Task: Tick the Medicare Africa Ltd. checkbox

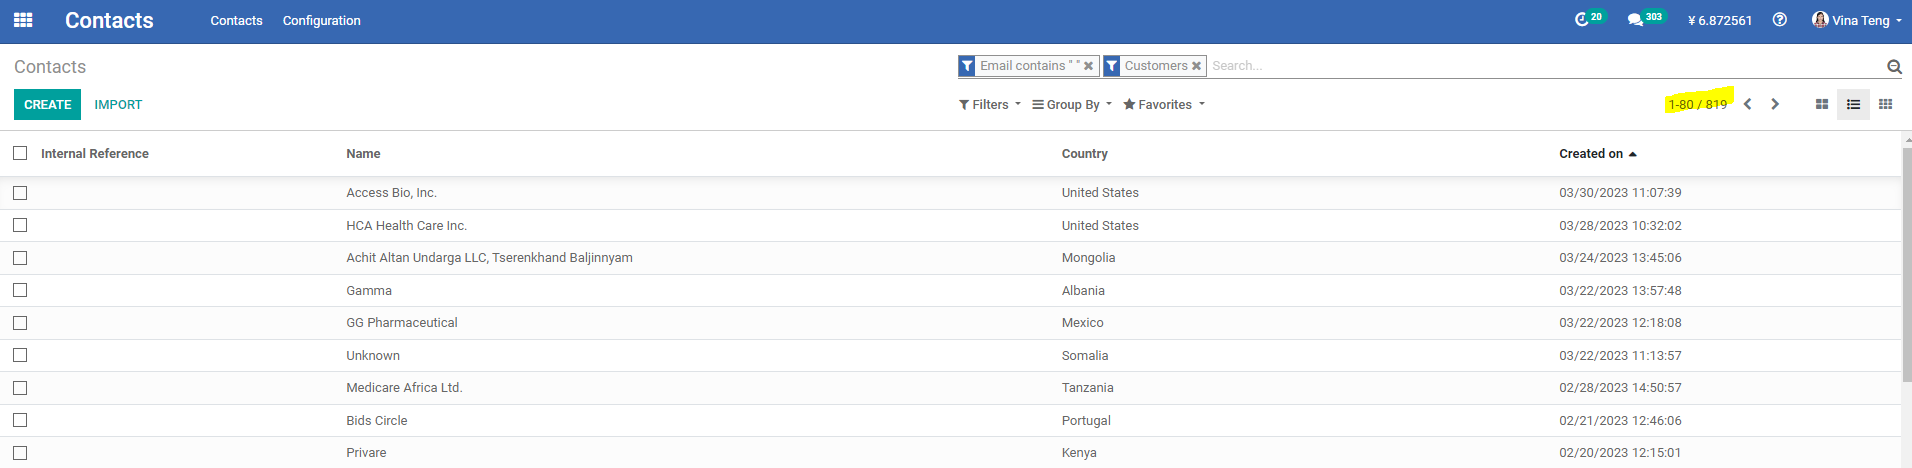Action: (x=20, y=388)
